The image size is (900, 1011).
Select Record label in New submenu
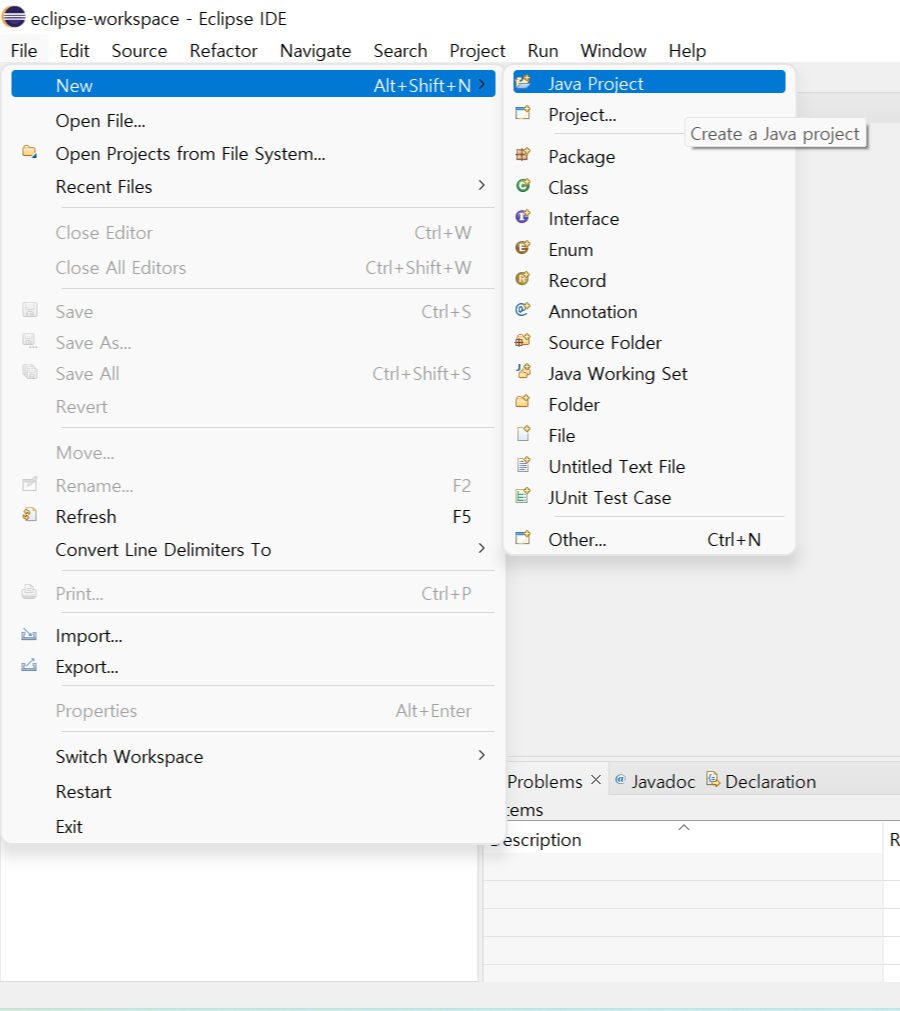(x=577, y=280)
